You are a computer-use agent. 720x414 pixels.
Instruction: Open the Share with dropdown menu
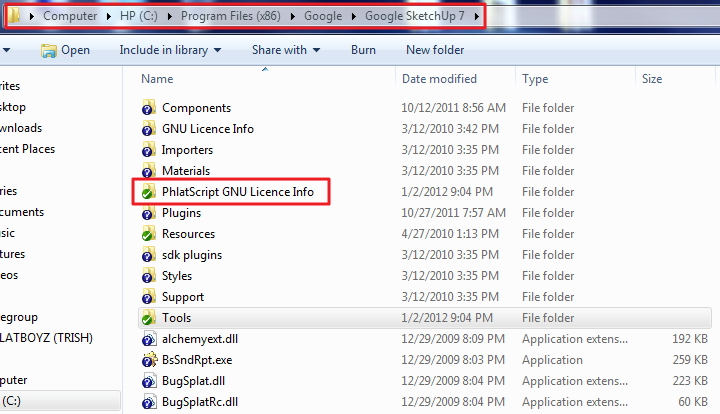click(x=285, y=50)
